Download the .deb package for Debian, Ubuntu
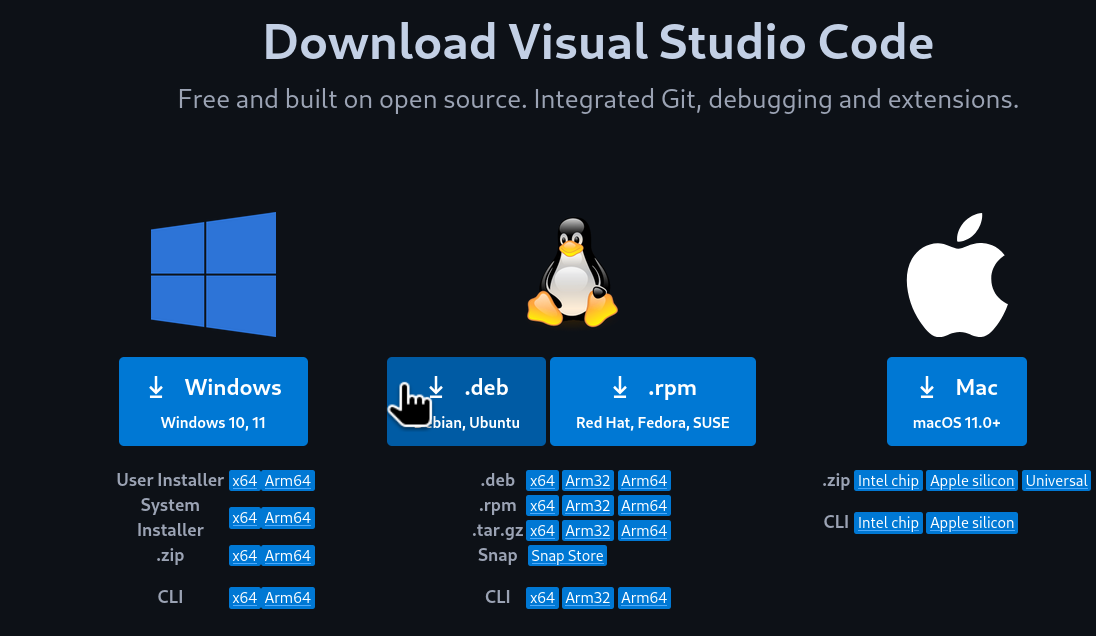The height and width of the screenshot is (636, 1096). [x=466, y=401]
